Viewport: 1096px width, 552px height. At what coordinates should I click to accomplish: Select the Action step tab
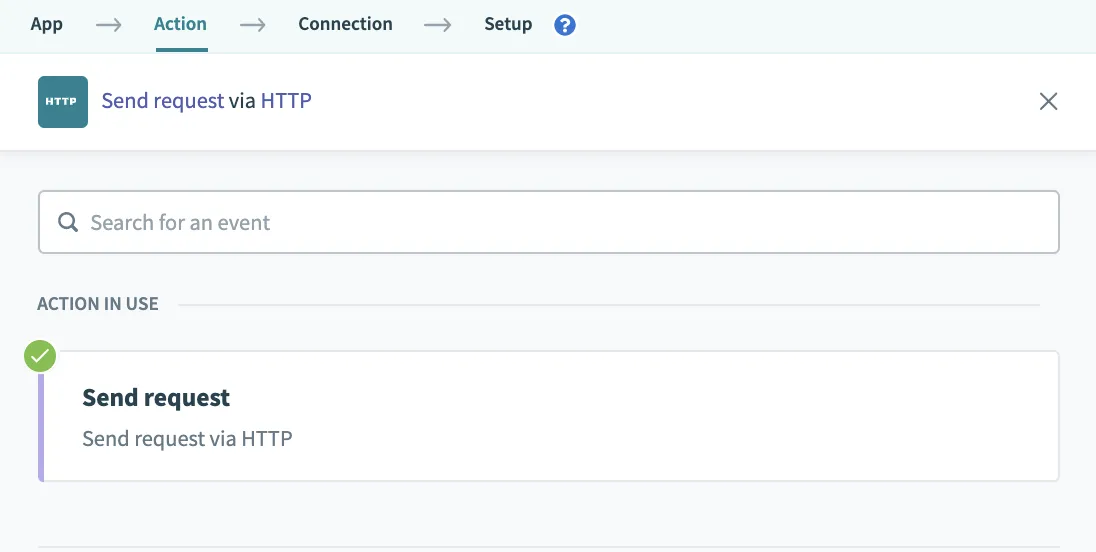point(180,24)
